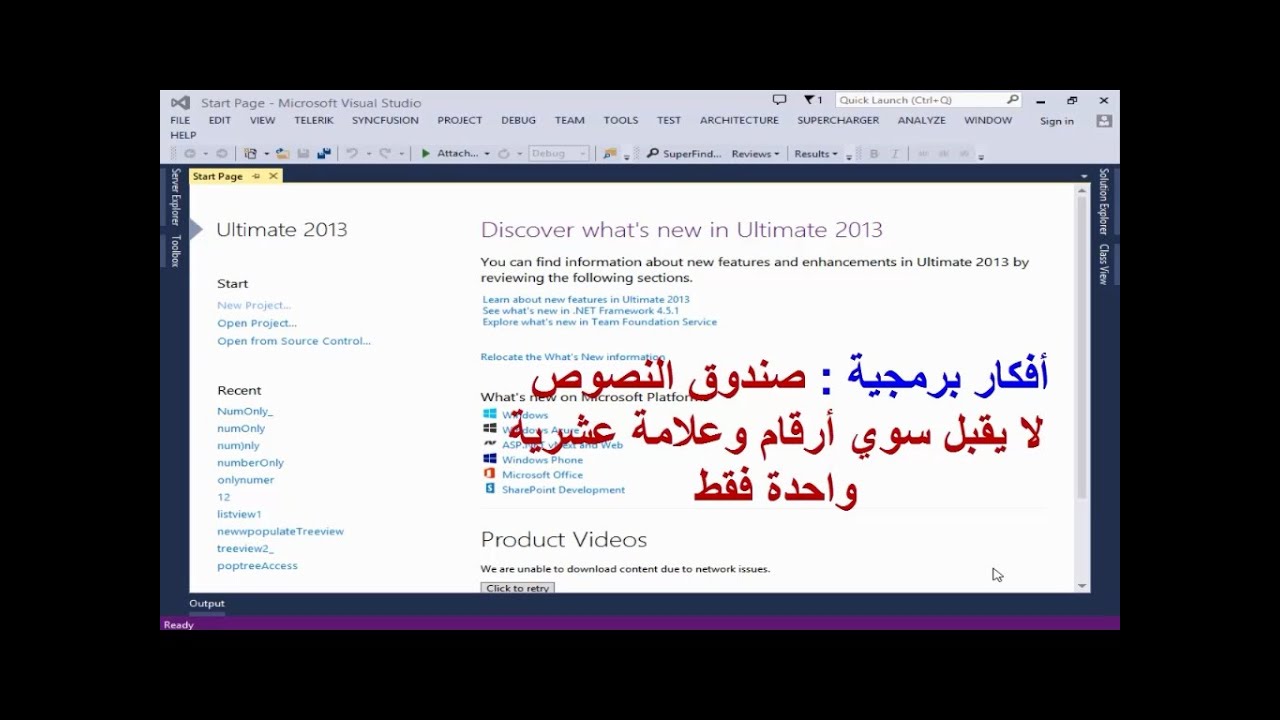Open the document tabs overflow dropdown arrow
The height and width of the screenshot is (720, 1280).
tap(1084, 177)
